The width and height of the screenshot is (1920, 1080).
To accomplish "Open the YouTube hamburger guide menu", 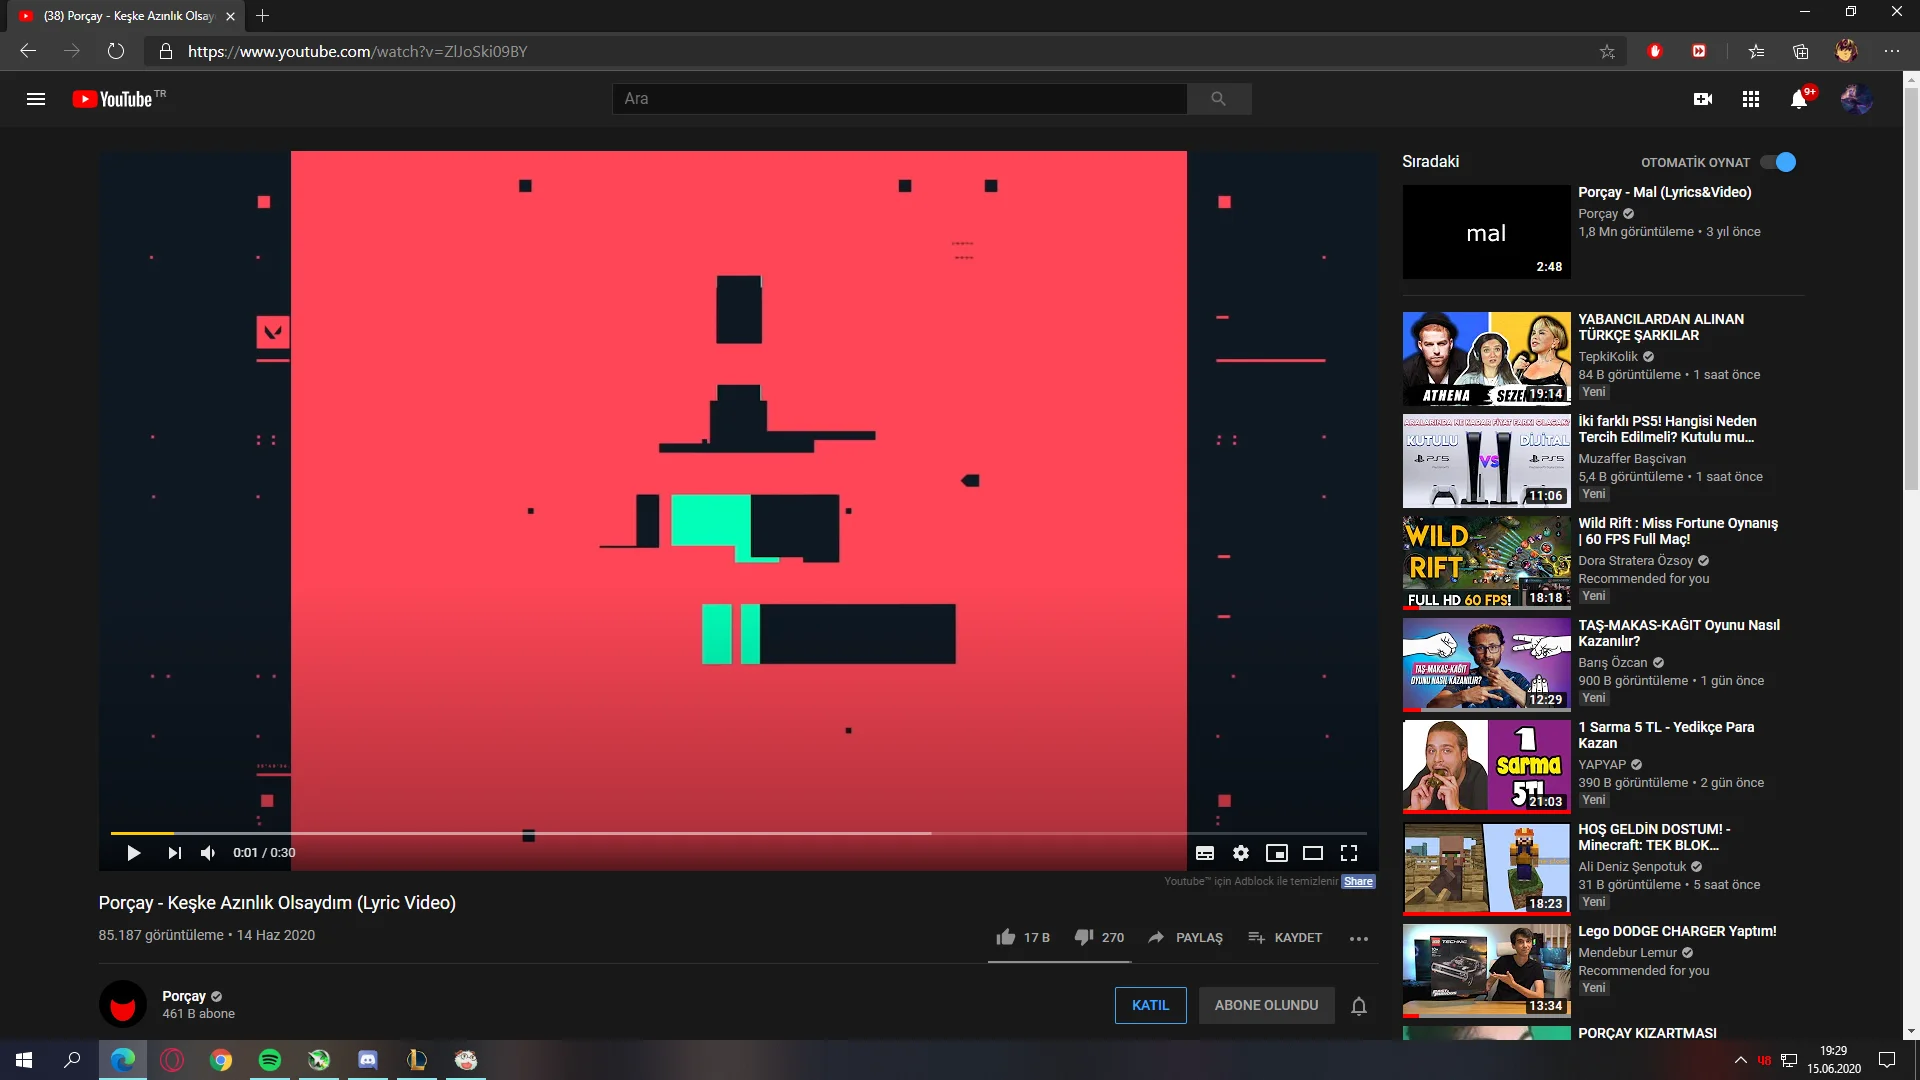I will pos(36,99).
